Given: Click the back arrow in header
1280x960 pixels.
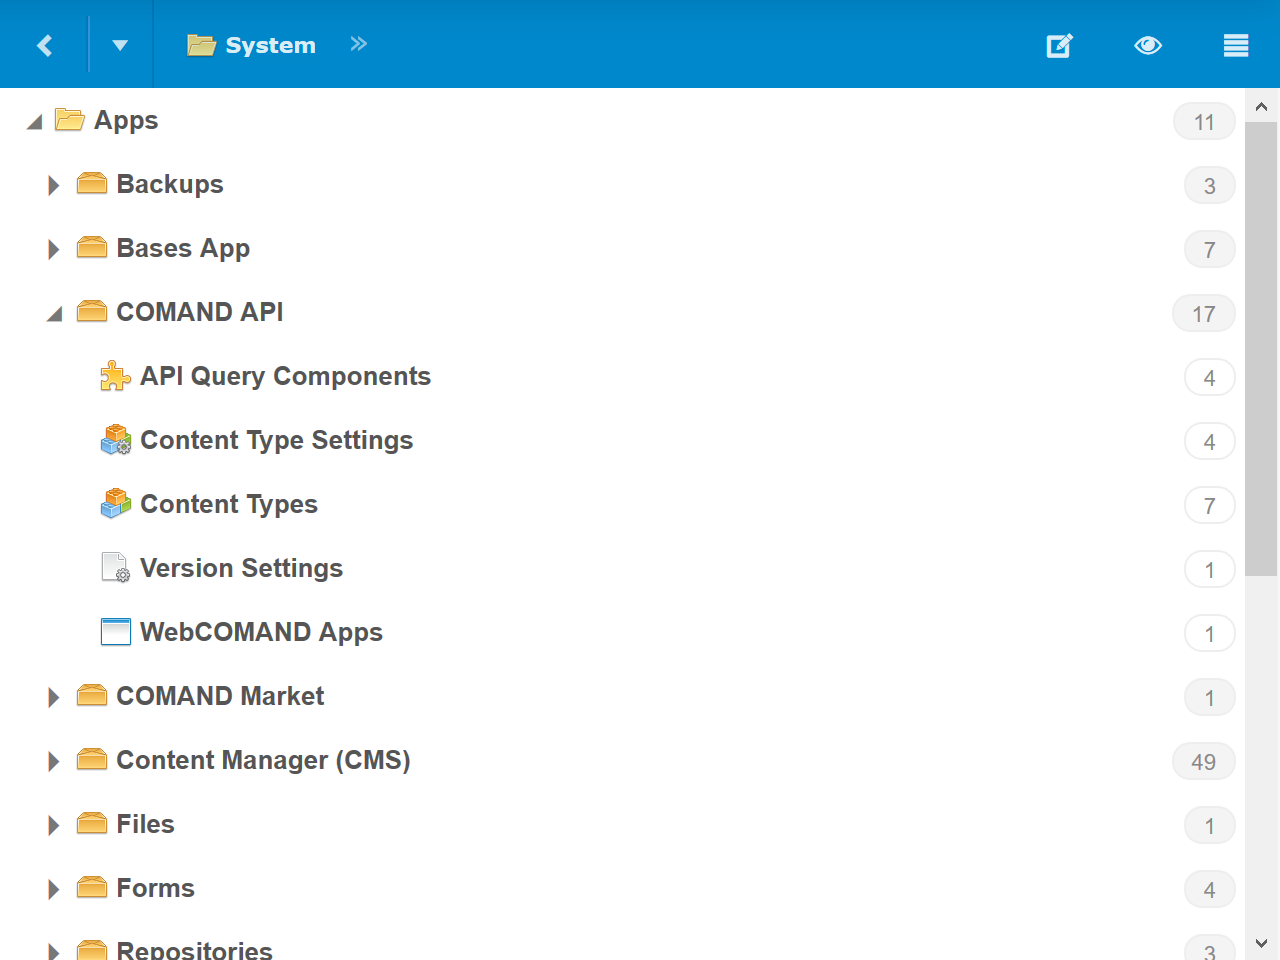Looking at the screenshot, I should click(44, 45).
